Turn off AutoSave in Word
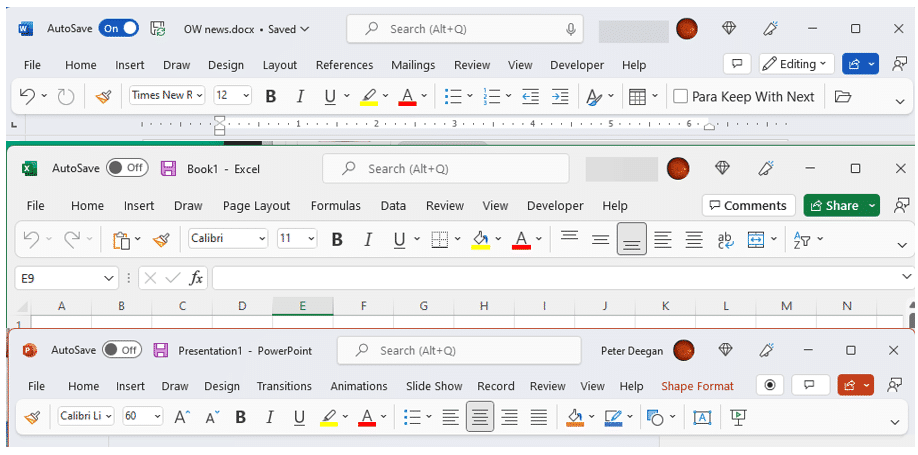The image size is (918, 455). pos(118,28)
